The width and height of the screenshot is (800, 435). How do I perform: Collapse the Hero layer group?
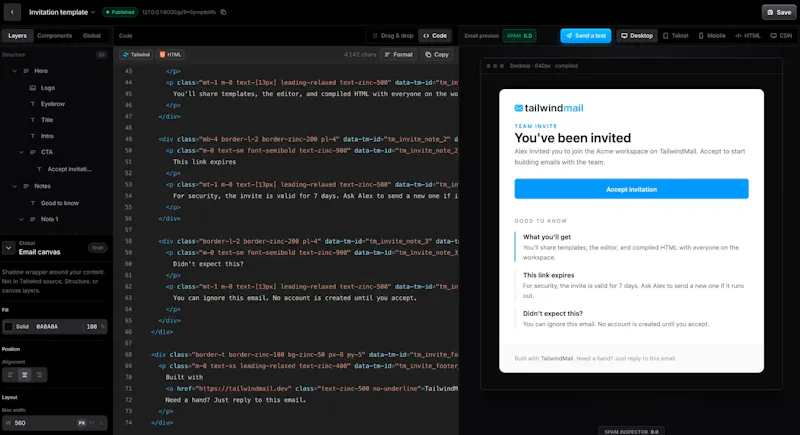pos(14,71)
